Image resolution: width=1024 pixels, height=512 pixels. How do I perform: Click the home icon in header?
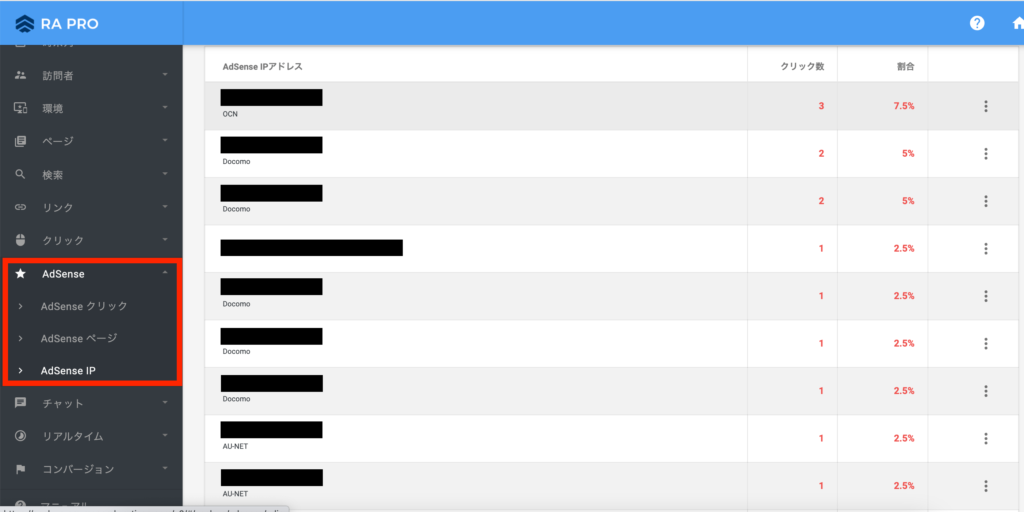pyautogui.click(x=1017, y=23)
